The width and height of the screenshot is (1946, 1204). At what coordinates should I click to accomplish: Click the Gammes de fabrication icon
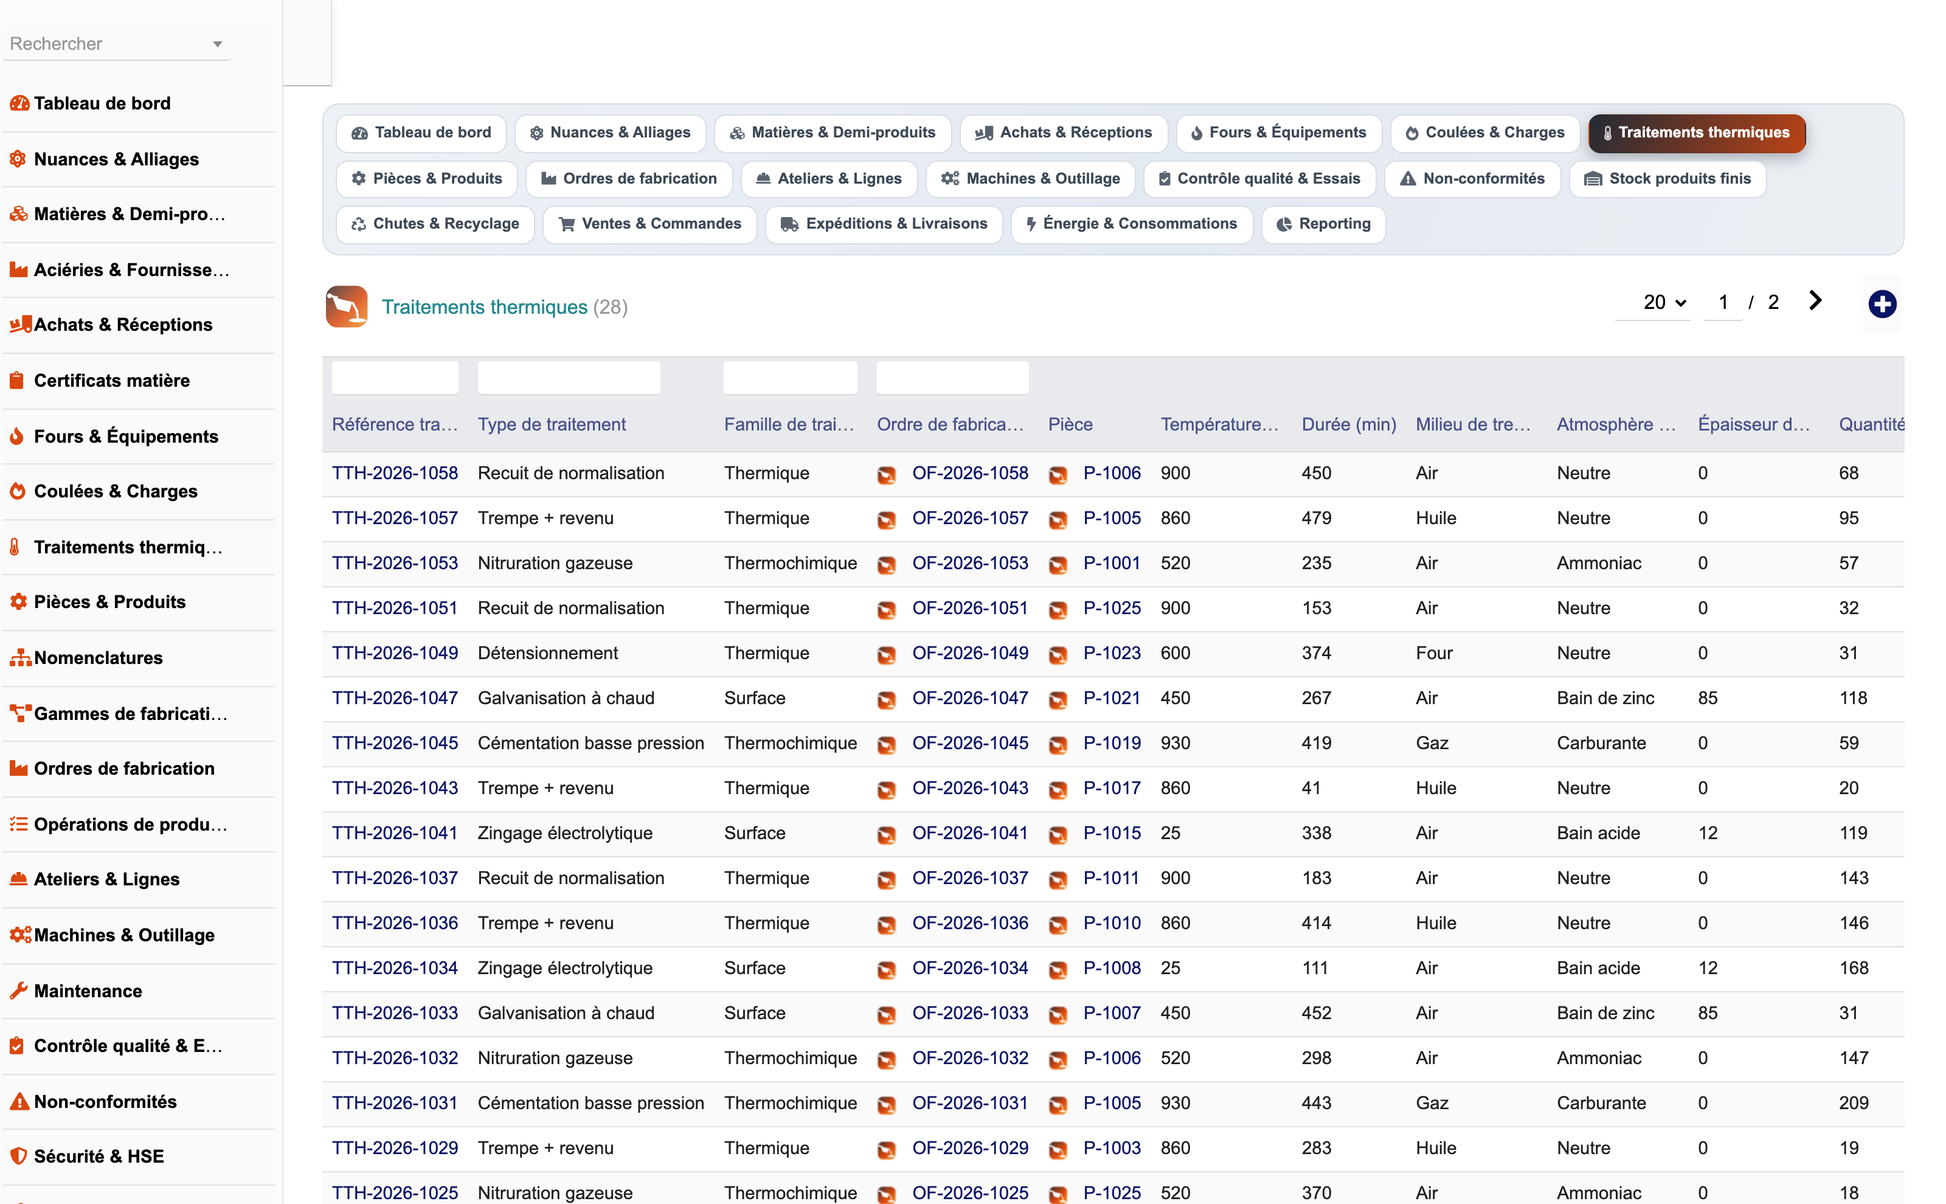[20, 713]
